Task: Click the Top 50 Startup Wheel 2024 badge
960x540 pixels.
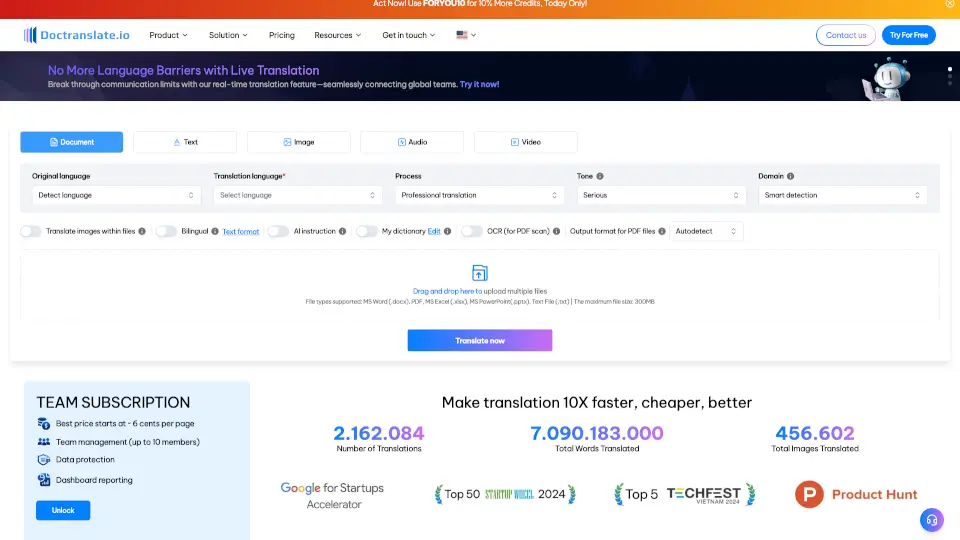Action: pos(505,494)
